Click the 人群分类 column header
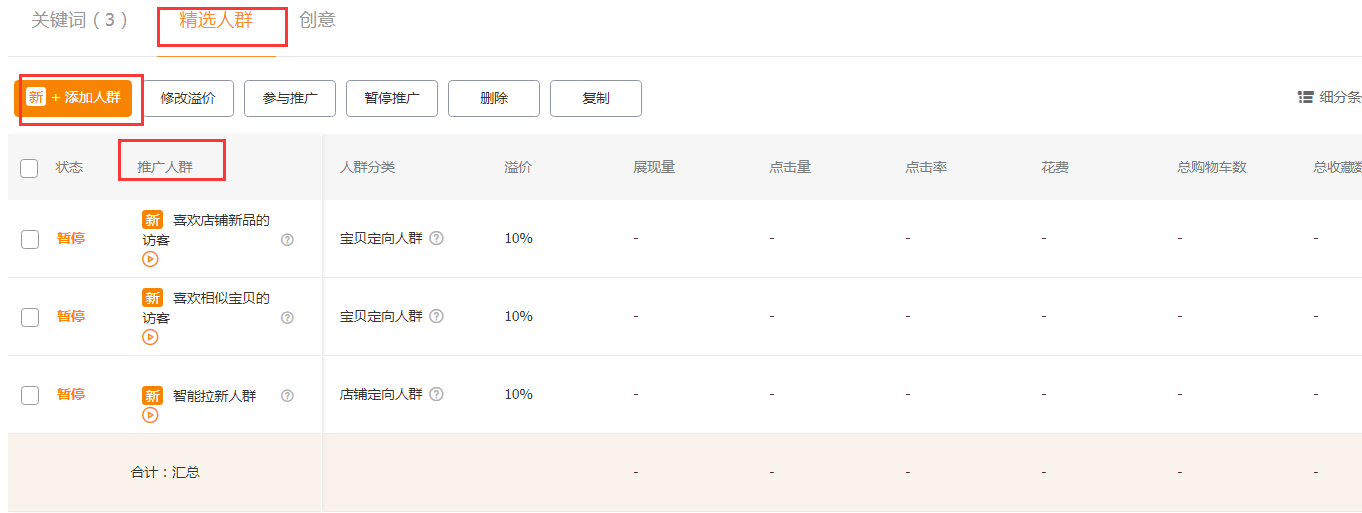 click(368, 167)
